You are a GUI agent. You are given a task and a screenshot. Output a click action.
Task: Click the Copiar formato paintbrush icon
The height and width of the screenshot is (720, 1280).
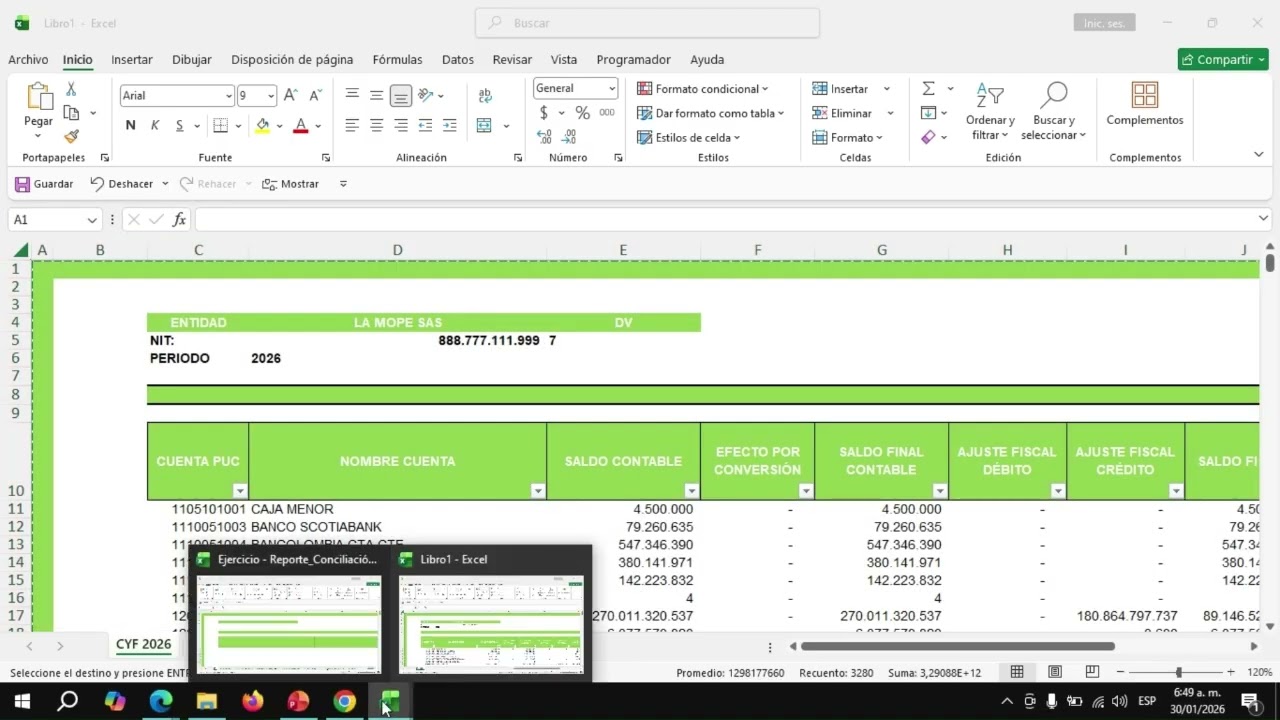click(71, 136)
